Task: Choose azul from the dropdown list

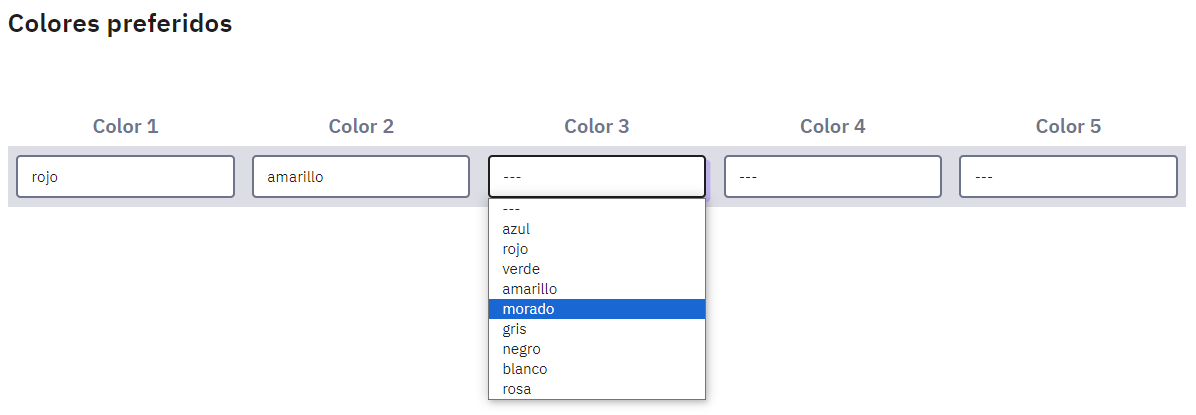Action: click(597, 229)
